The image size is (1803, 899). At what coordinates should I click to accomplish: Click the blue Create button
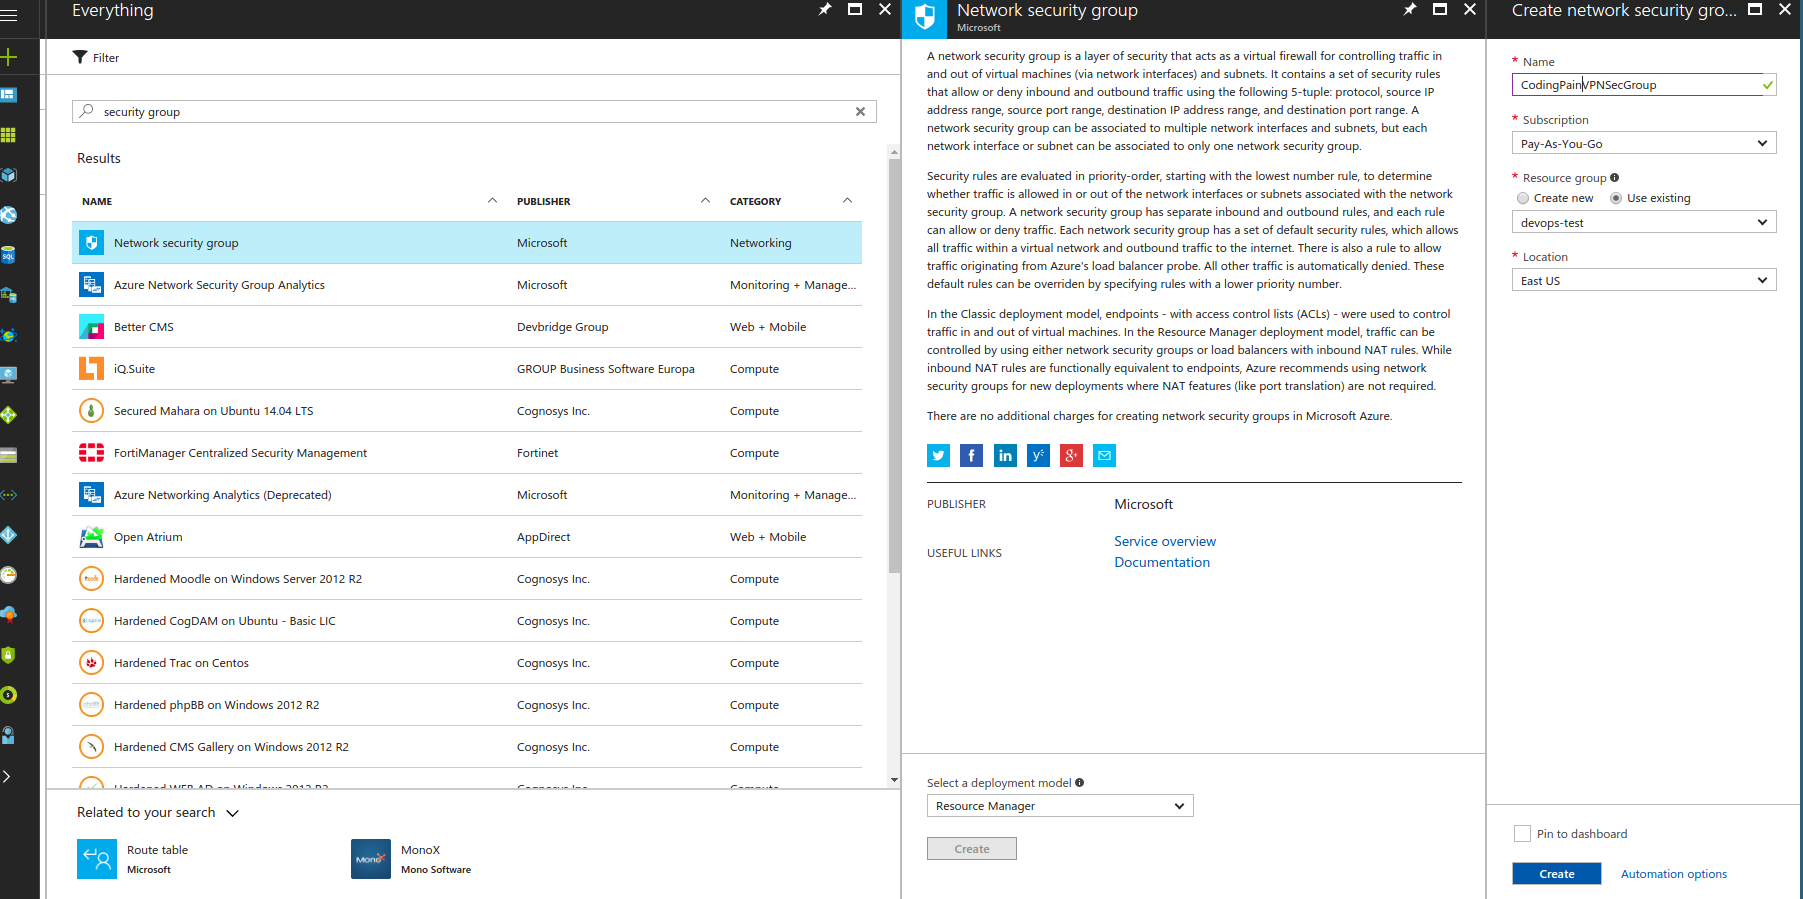pos(1556,874)
